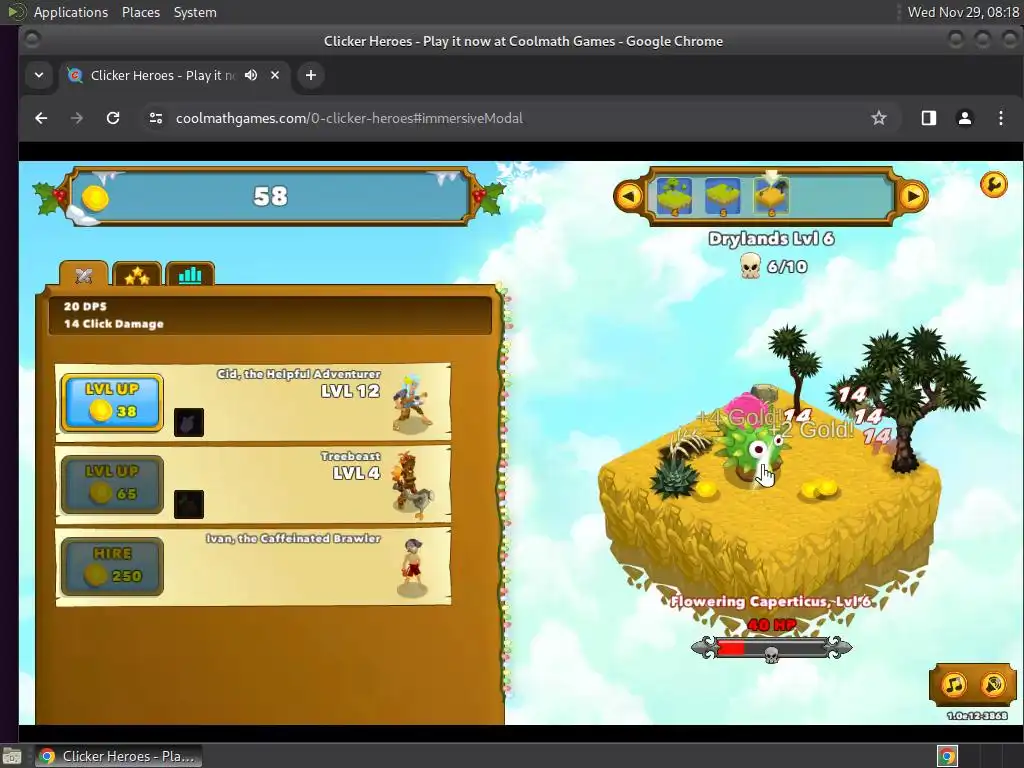Click Treebeast's locked upgrade skill icon
Image resolution: width=1024 pixels, height=768 pixels.
click(x=189, y=504)
